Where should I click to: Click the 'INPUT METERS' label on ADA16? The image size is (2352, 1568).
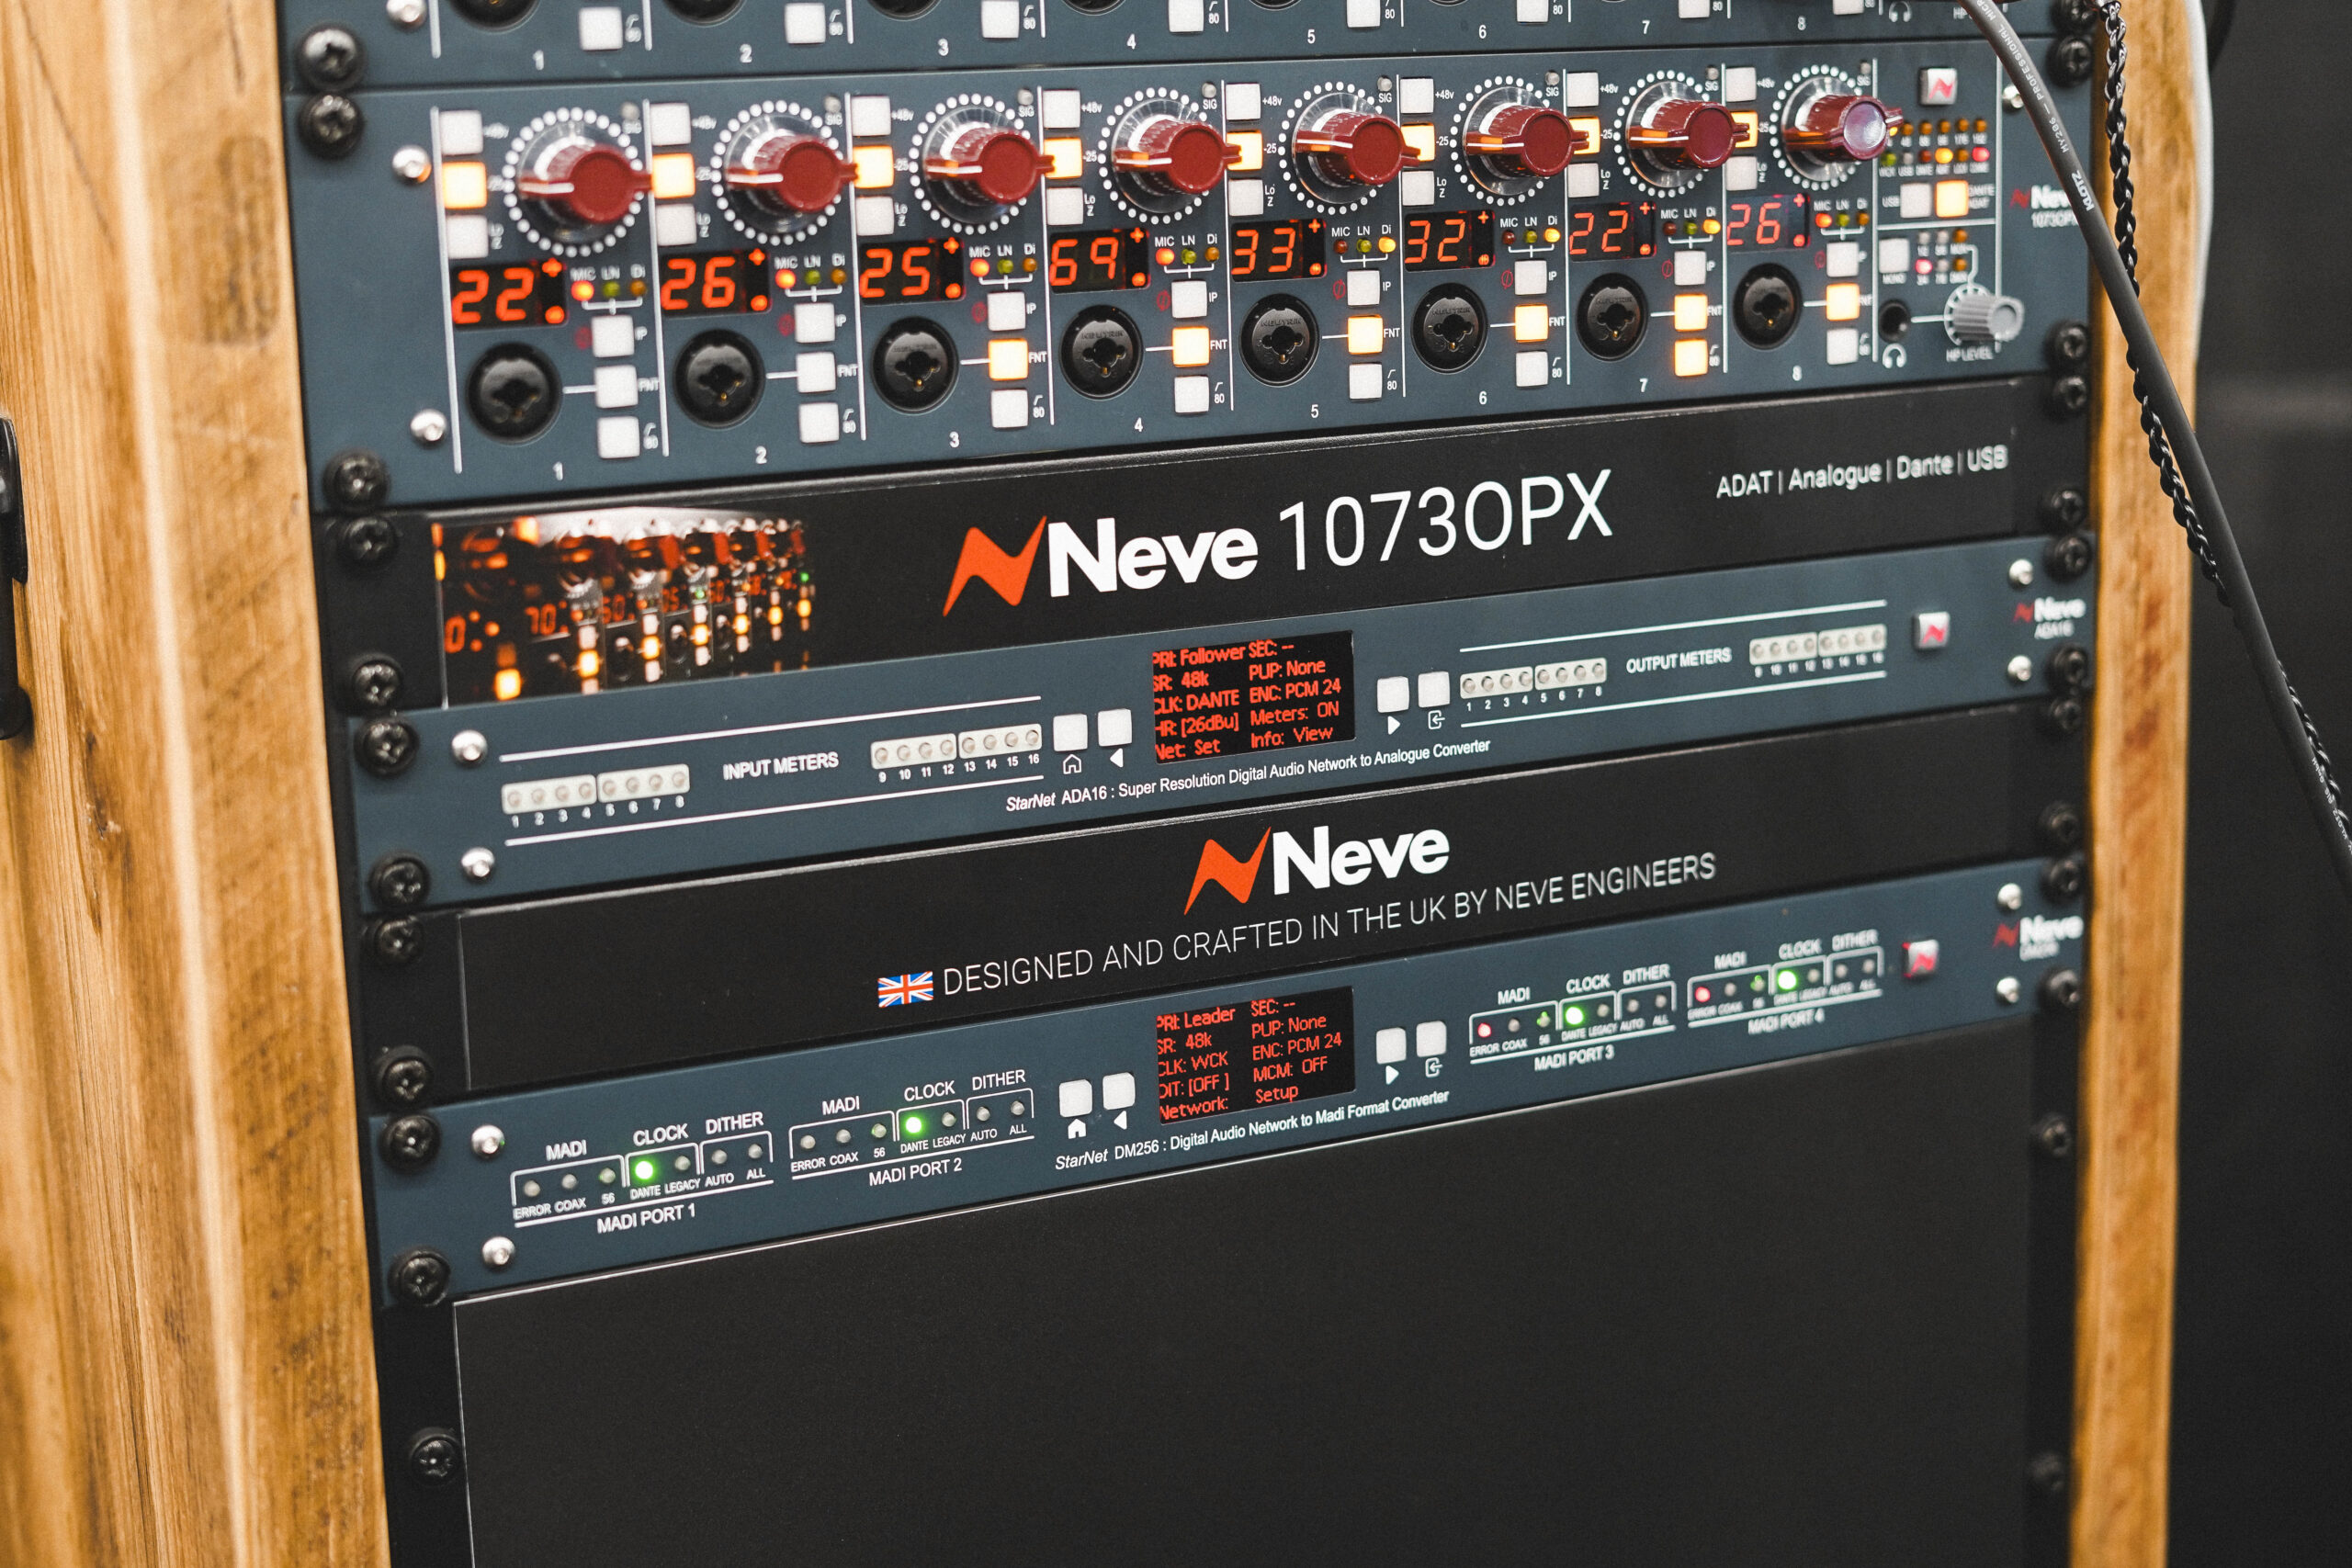[780, 765]
